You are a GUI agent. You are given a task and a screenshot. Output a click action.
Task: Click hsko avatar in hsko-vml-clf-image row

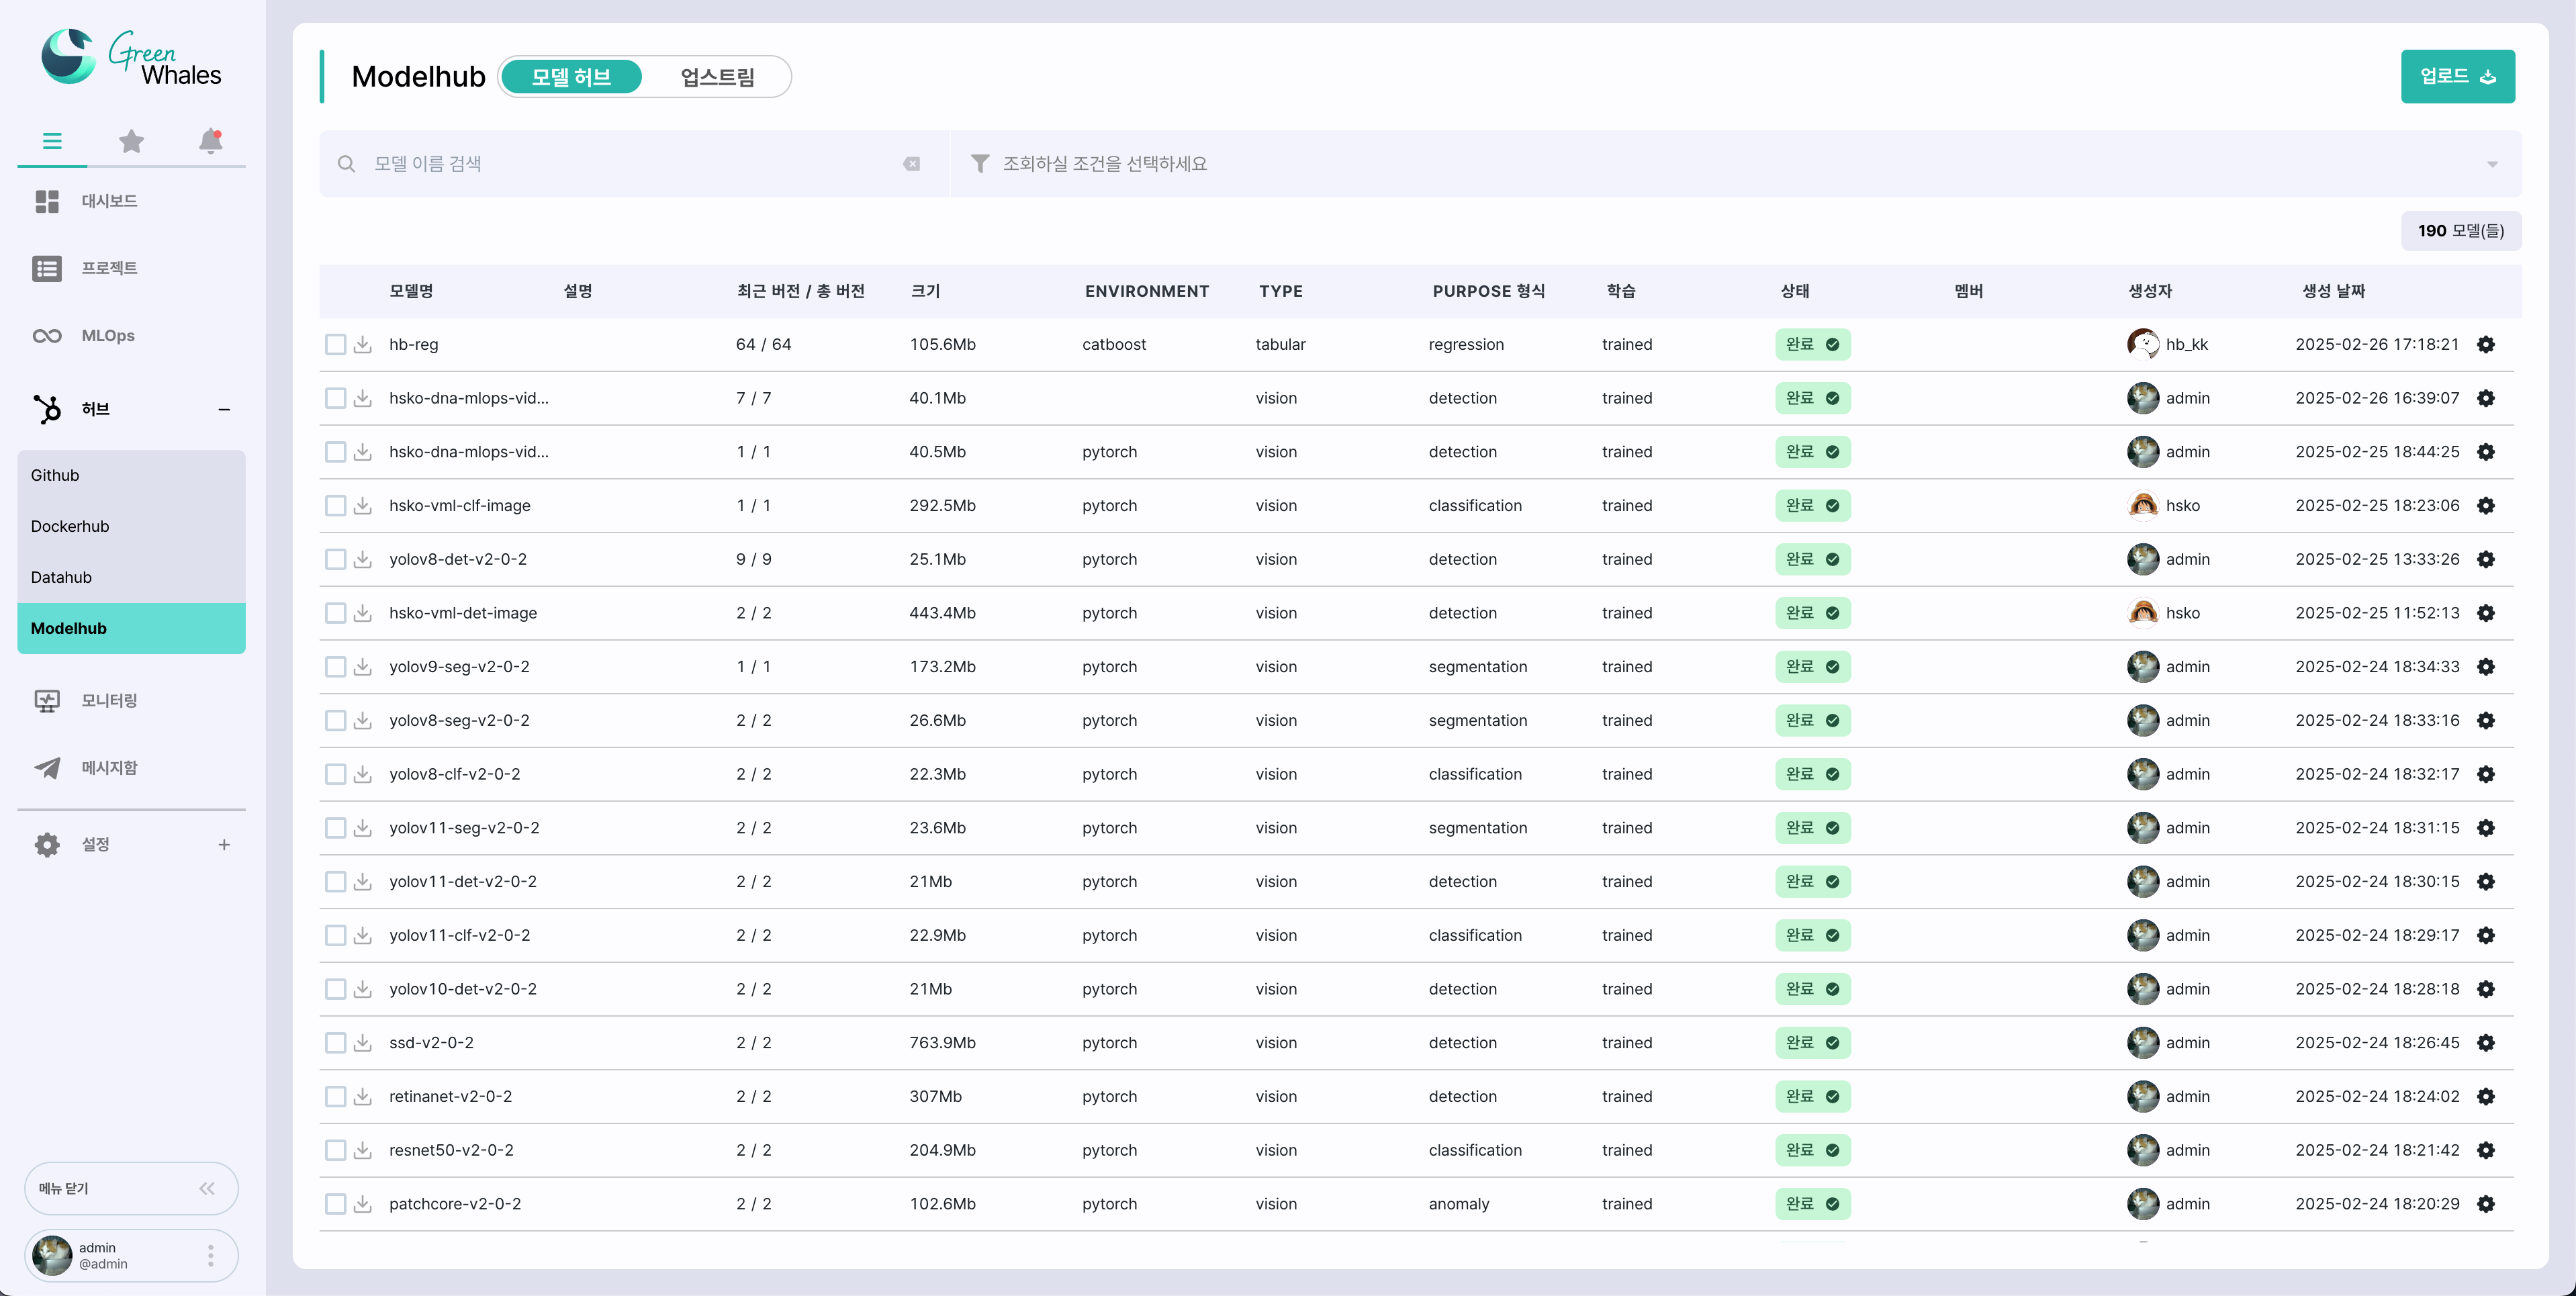pos(2142,505)
